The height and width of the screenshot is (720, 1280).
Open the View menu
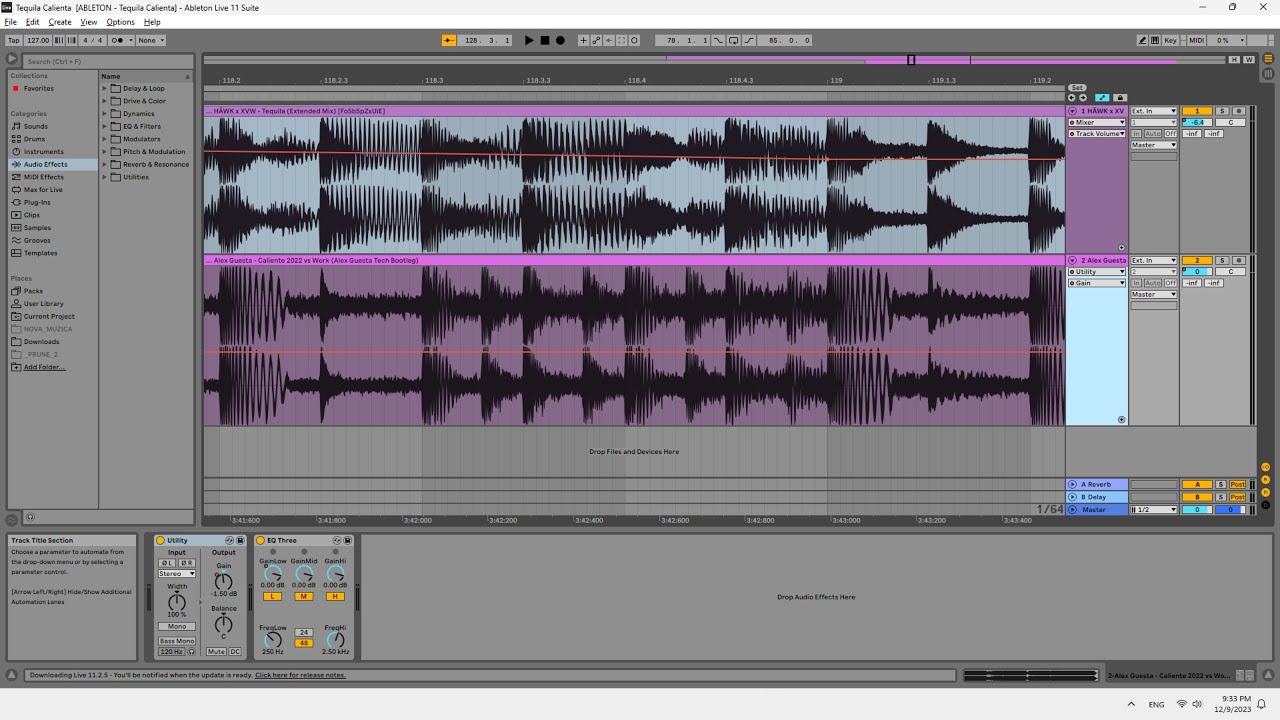pyautogui.click(x=89, y=22)
